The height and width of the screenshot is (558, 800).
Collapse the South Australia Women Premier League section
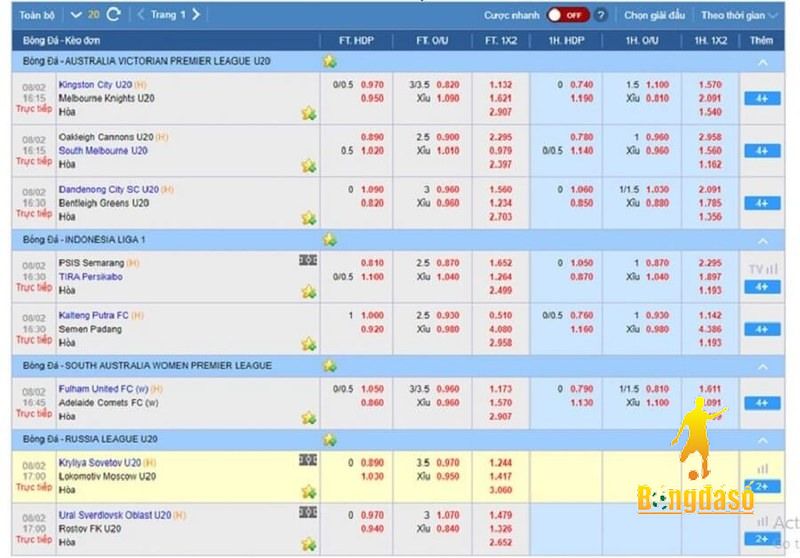click(762, 366)
